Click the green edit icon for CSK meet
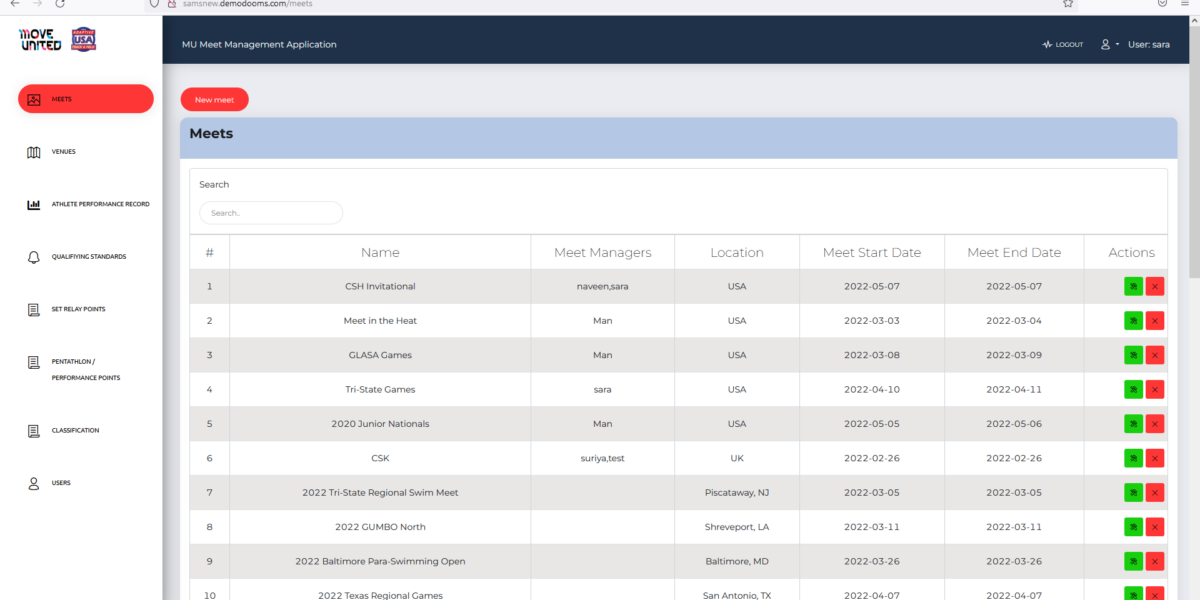This screenshot has width=1200, height=600. tap(1133, 458)
